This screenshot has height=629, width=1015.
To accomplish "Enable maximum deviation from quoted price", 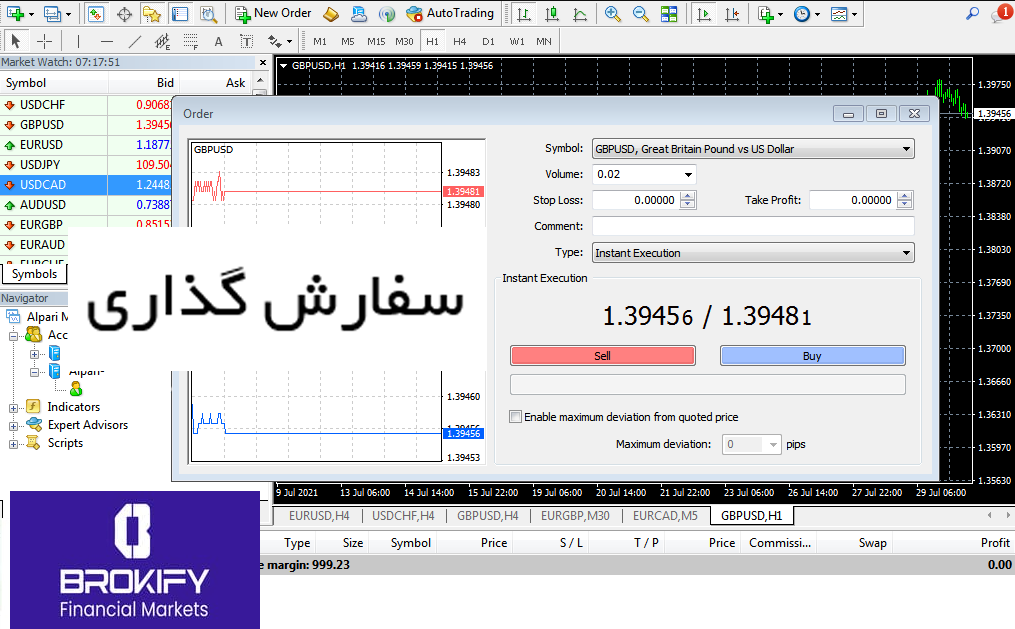I will pyautogui.click(x=516, y=417).
